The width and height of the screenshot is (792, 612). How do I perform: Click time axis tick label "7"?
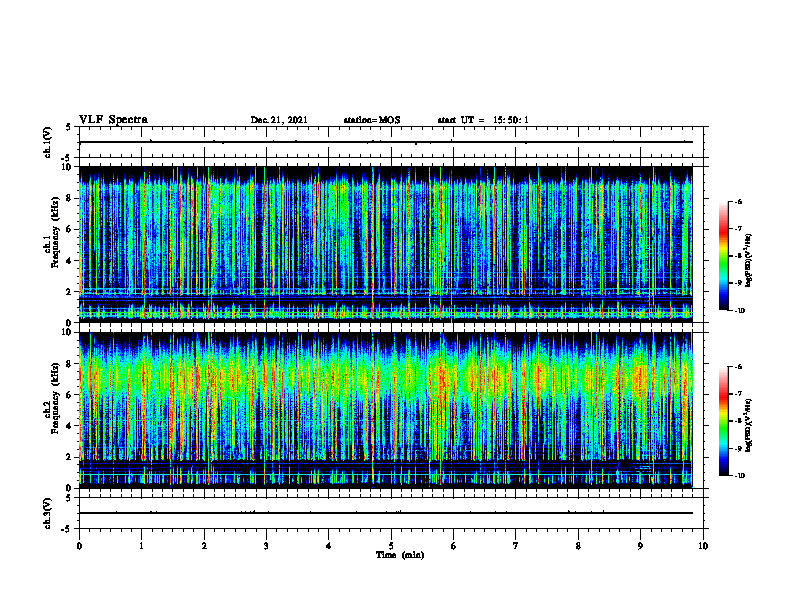(516, 546)
